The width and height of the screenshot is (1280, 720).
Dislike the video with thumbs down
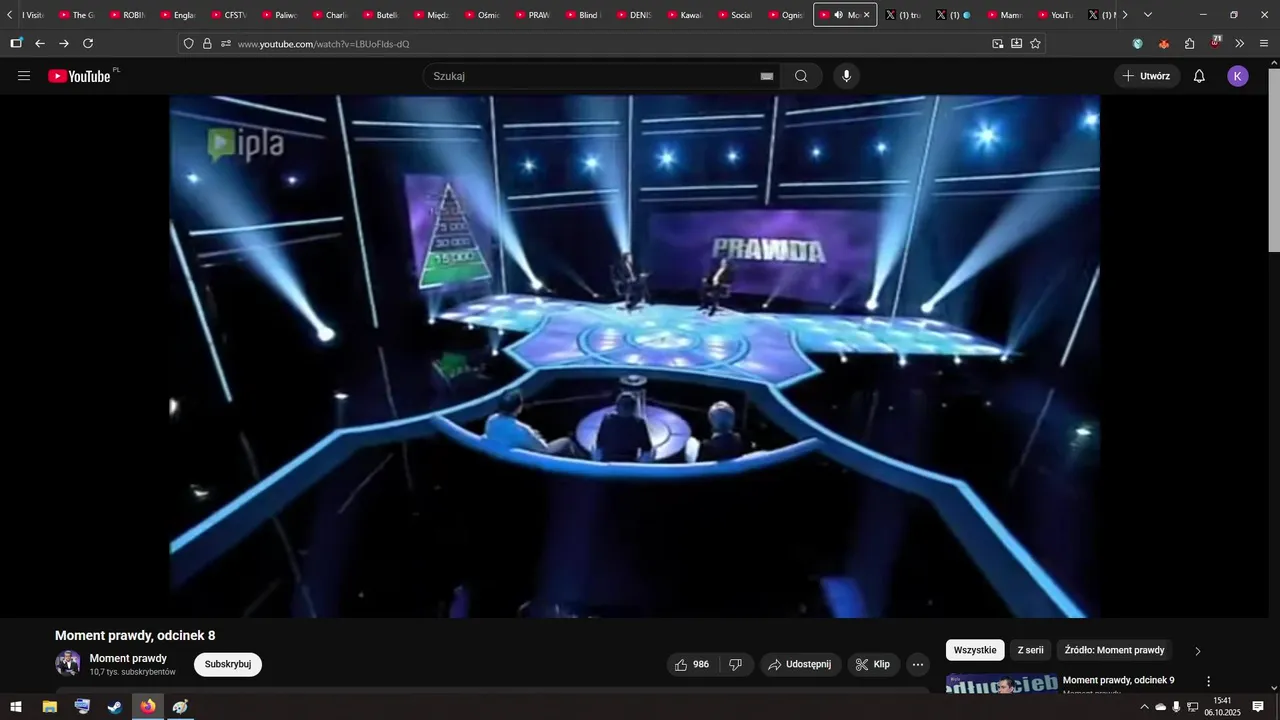pos(735,664)
